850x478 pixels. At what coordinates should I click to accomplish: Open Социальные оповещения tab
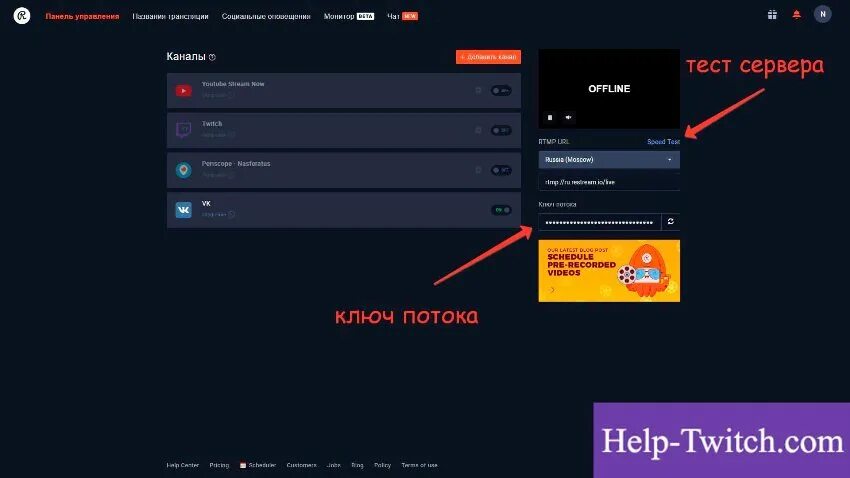(x=266, y=16)
